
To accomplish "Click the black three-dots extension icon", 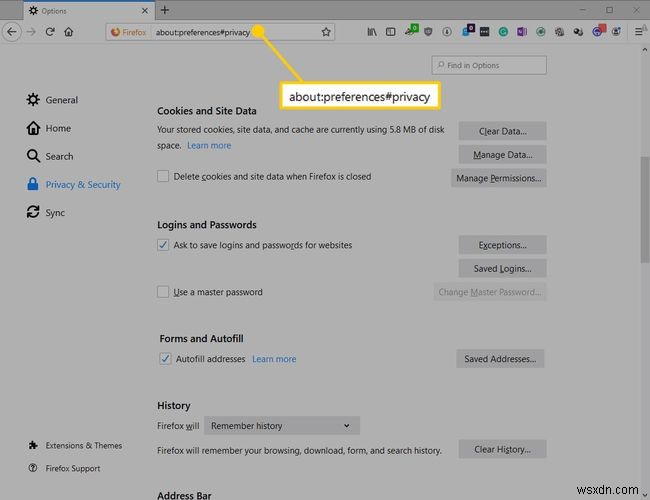I will coord(484,32).
